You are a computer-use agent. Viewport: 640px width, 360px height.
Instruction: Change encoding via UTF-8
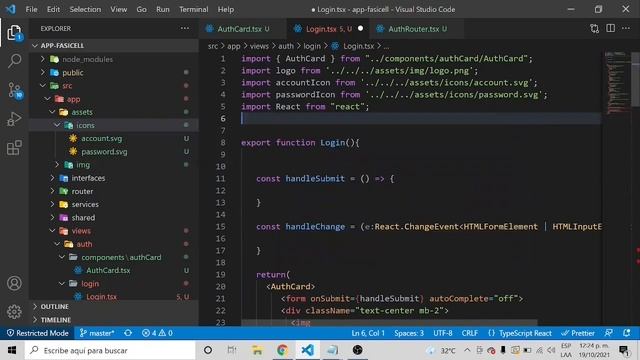[x=442, y=333]
